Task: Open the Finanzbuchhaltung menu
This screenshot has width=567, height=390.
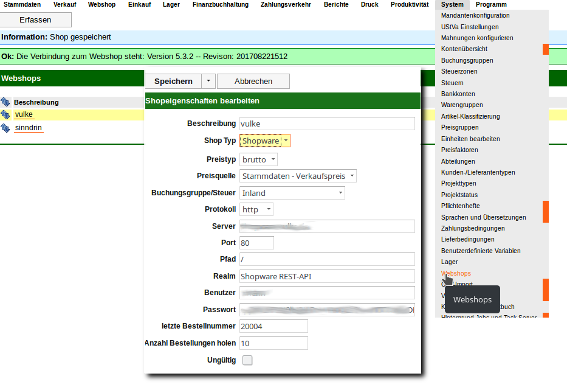Action: pos(220,5)
